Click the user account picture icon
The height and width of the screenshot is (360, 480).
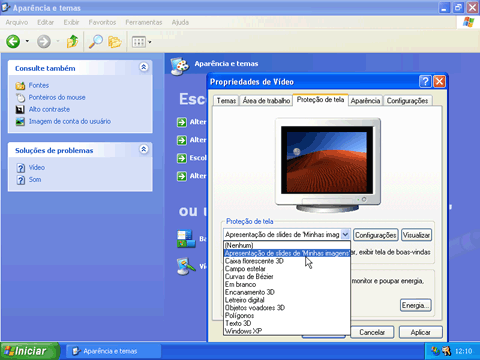click(20, 122)
